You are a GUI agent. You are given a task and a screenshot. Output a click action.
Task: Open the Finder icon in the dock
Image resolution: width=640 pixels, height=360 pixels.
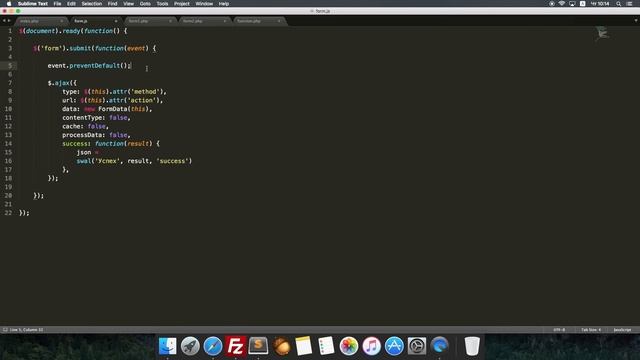tap(167, 346)
